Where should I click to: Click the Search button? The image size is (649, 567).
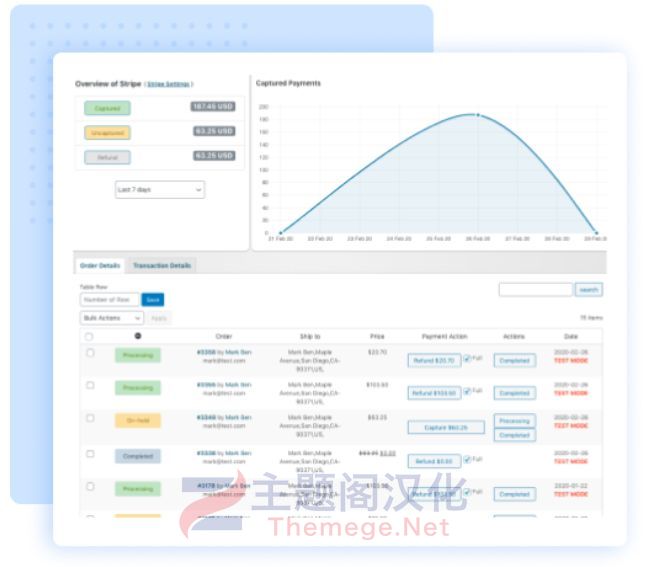[589, 290]
